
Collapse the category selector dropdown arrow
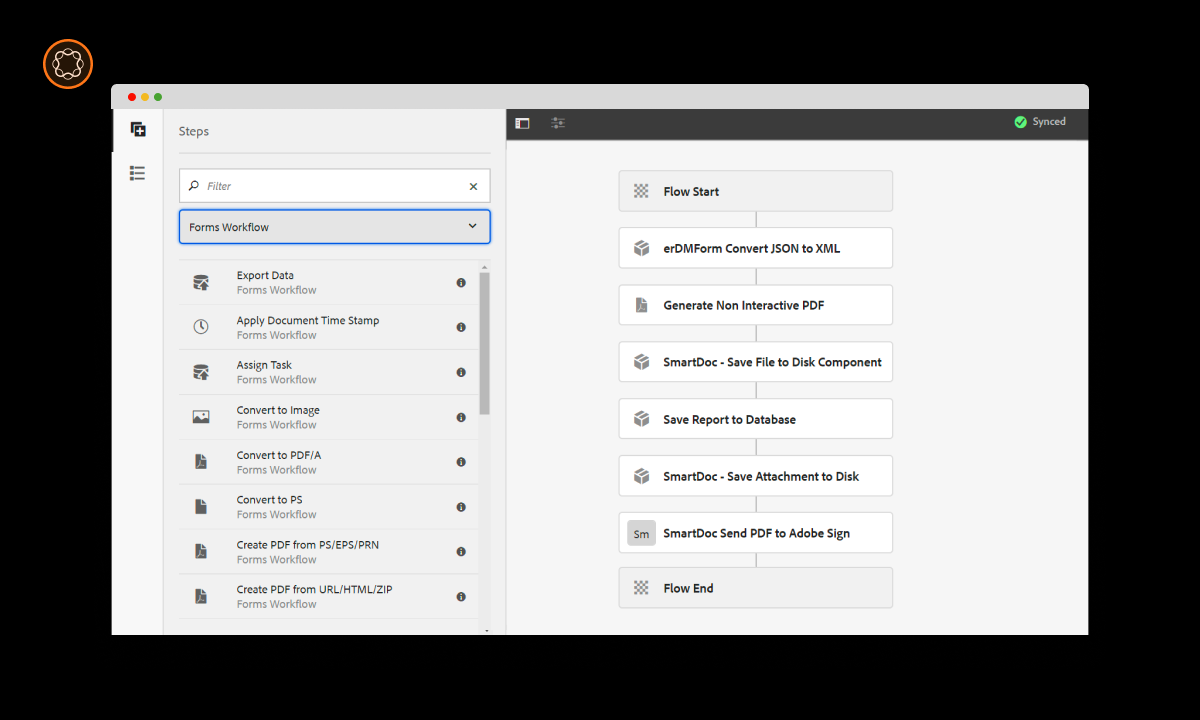point(472,227)
